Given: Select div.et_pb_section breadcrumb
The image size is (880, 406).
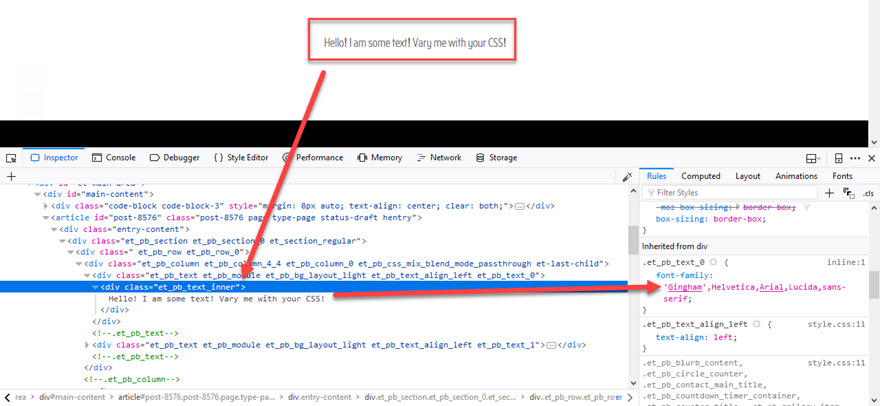Looking at the screenshot, I should (x=442, y=397).
